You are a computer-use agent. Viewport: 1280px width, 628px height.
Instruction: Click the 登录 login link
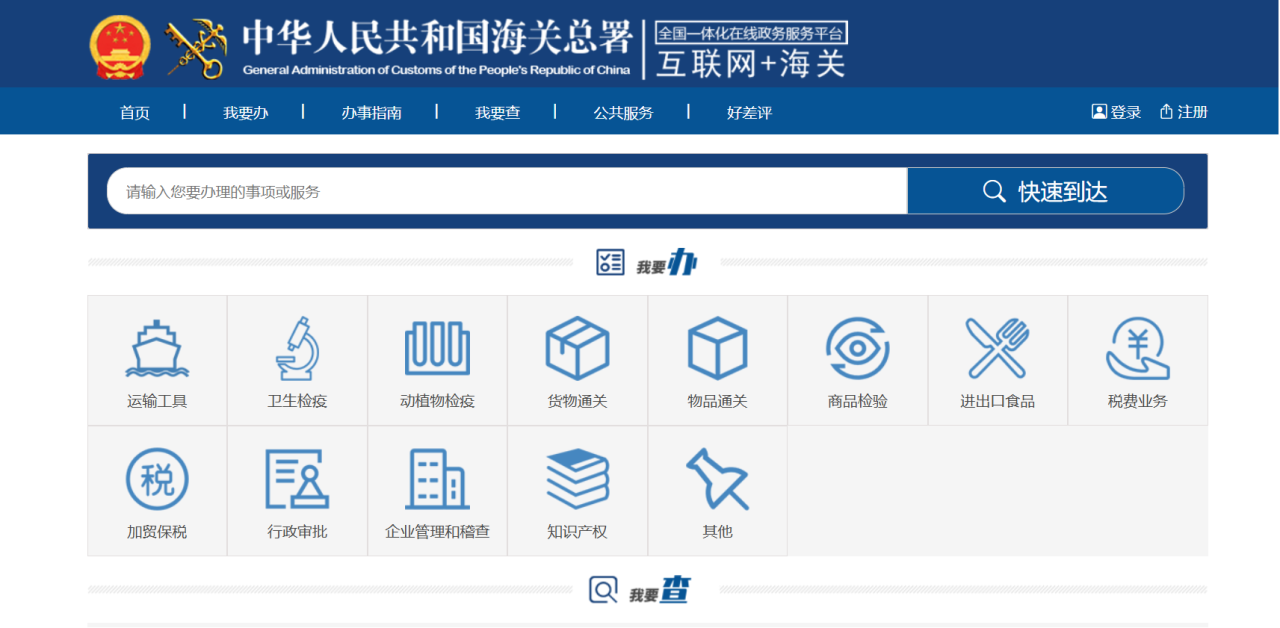click(1116, 112)
